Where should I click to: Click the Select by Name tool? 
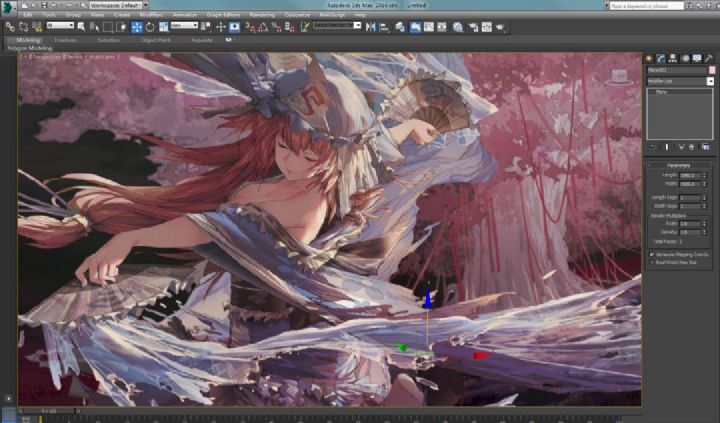coord(95,27)
